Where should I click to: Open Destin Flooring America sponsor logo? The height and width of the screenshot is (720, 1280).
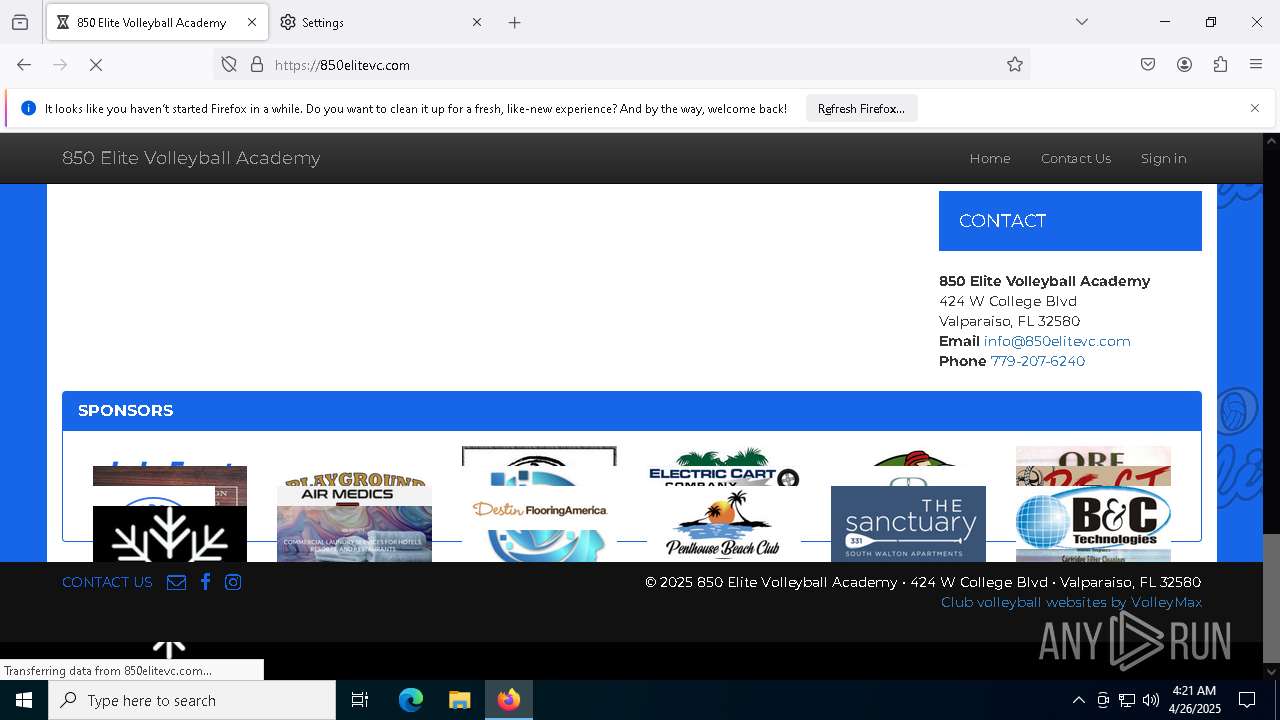pyautogui.click(x=539, y=509)
